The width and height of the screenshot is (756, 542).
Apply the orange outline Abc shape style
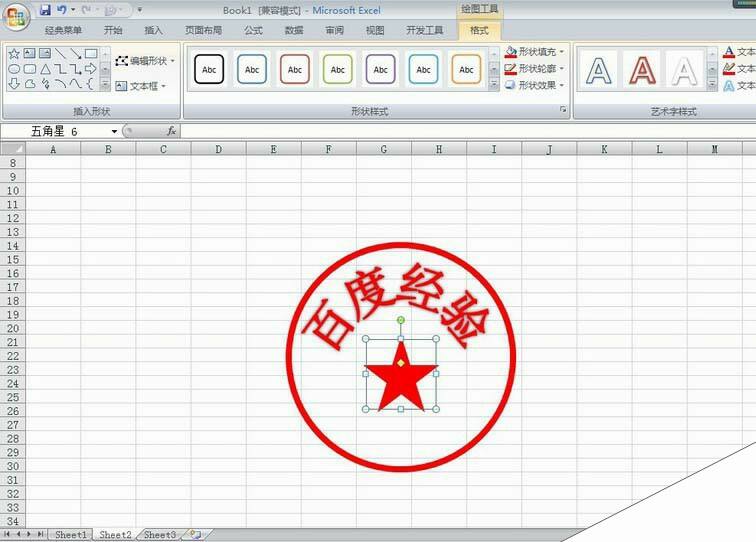pos(466,69)
